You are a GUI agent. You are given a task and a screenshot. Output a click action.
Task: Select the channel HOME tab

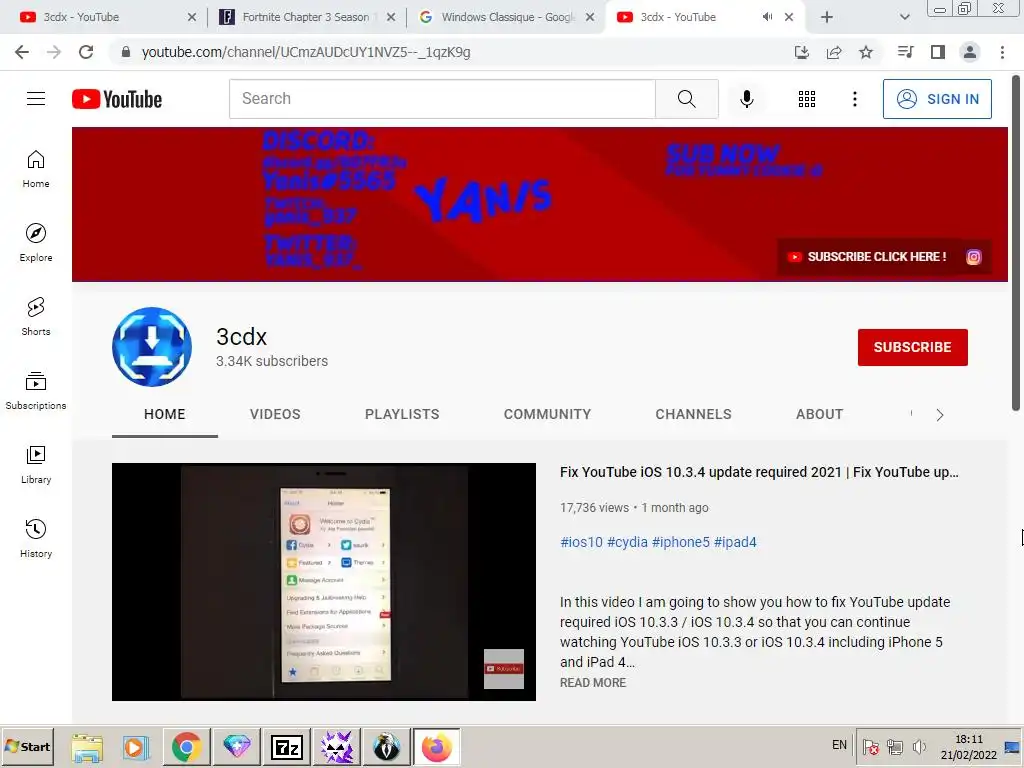pyautogui.click(x=165, y=414)
